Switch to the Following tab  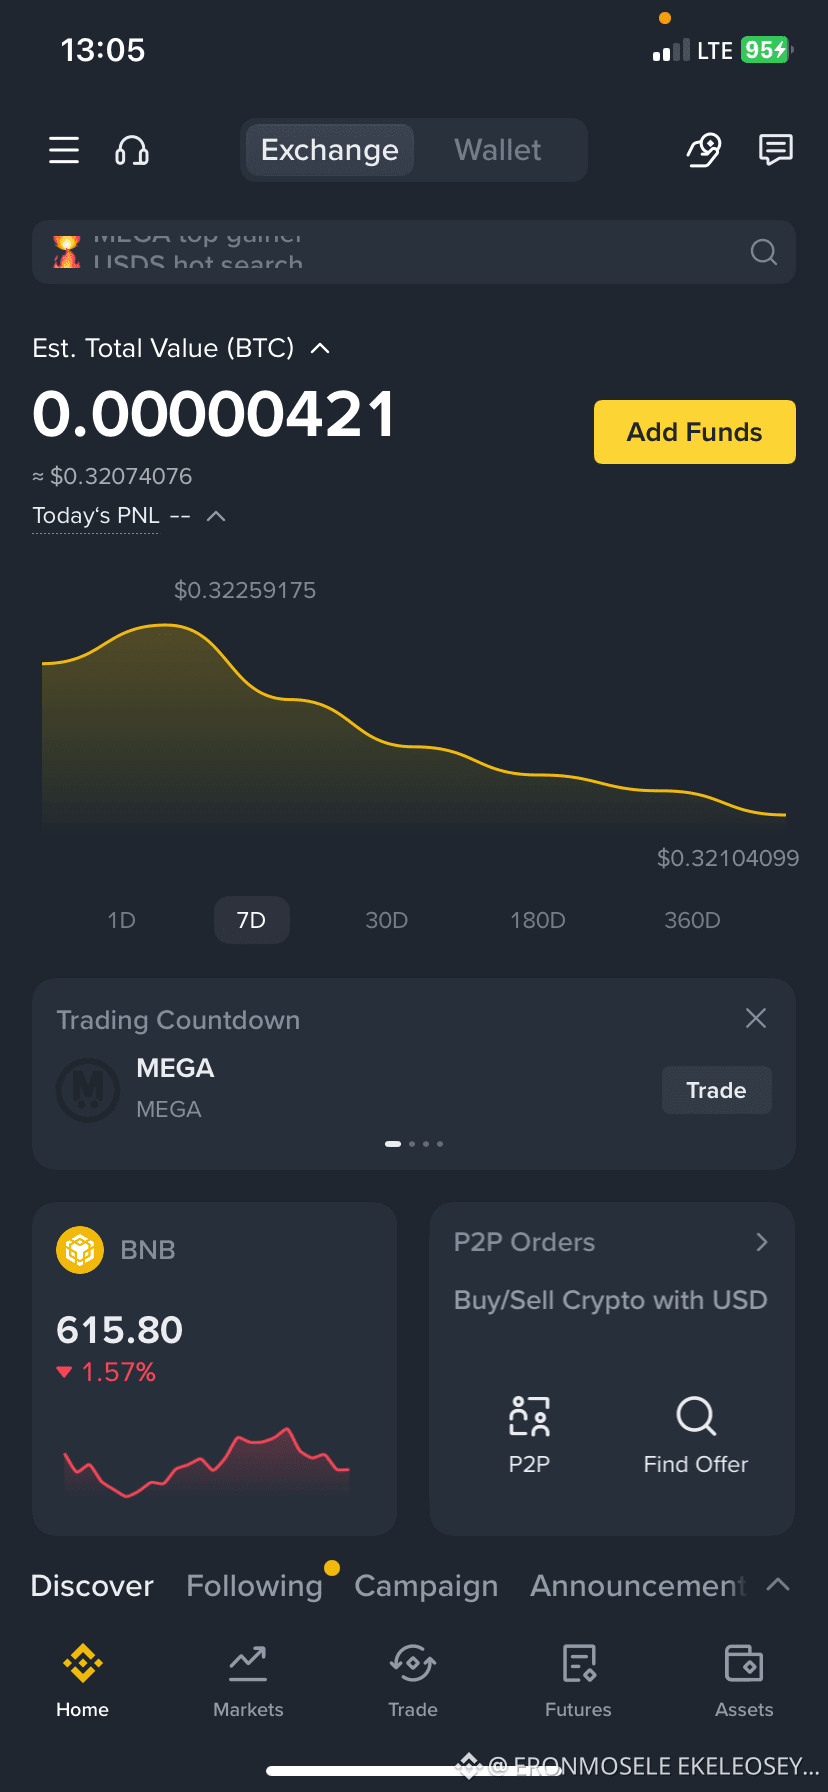point(254,1586)
